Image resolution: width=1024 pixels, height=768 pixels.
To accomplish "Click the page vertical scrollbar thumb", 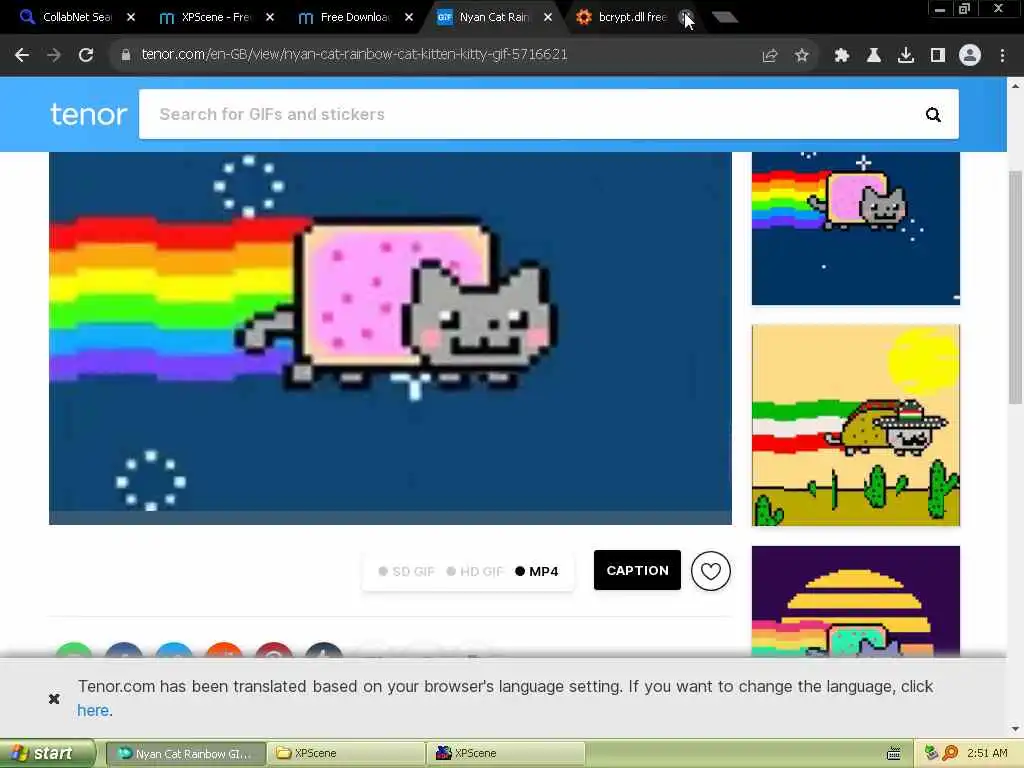I will click(1016, 287).
